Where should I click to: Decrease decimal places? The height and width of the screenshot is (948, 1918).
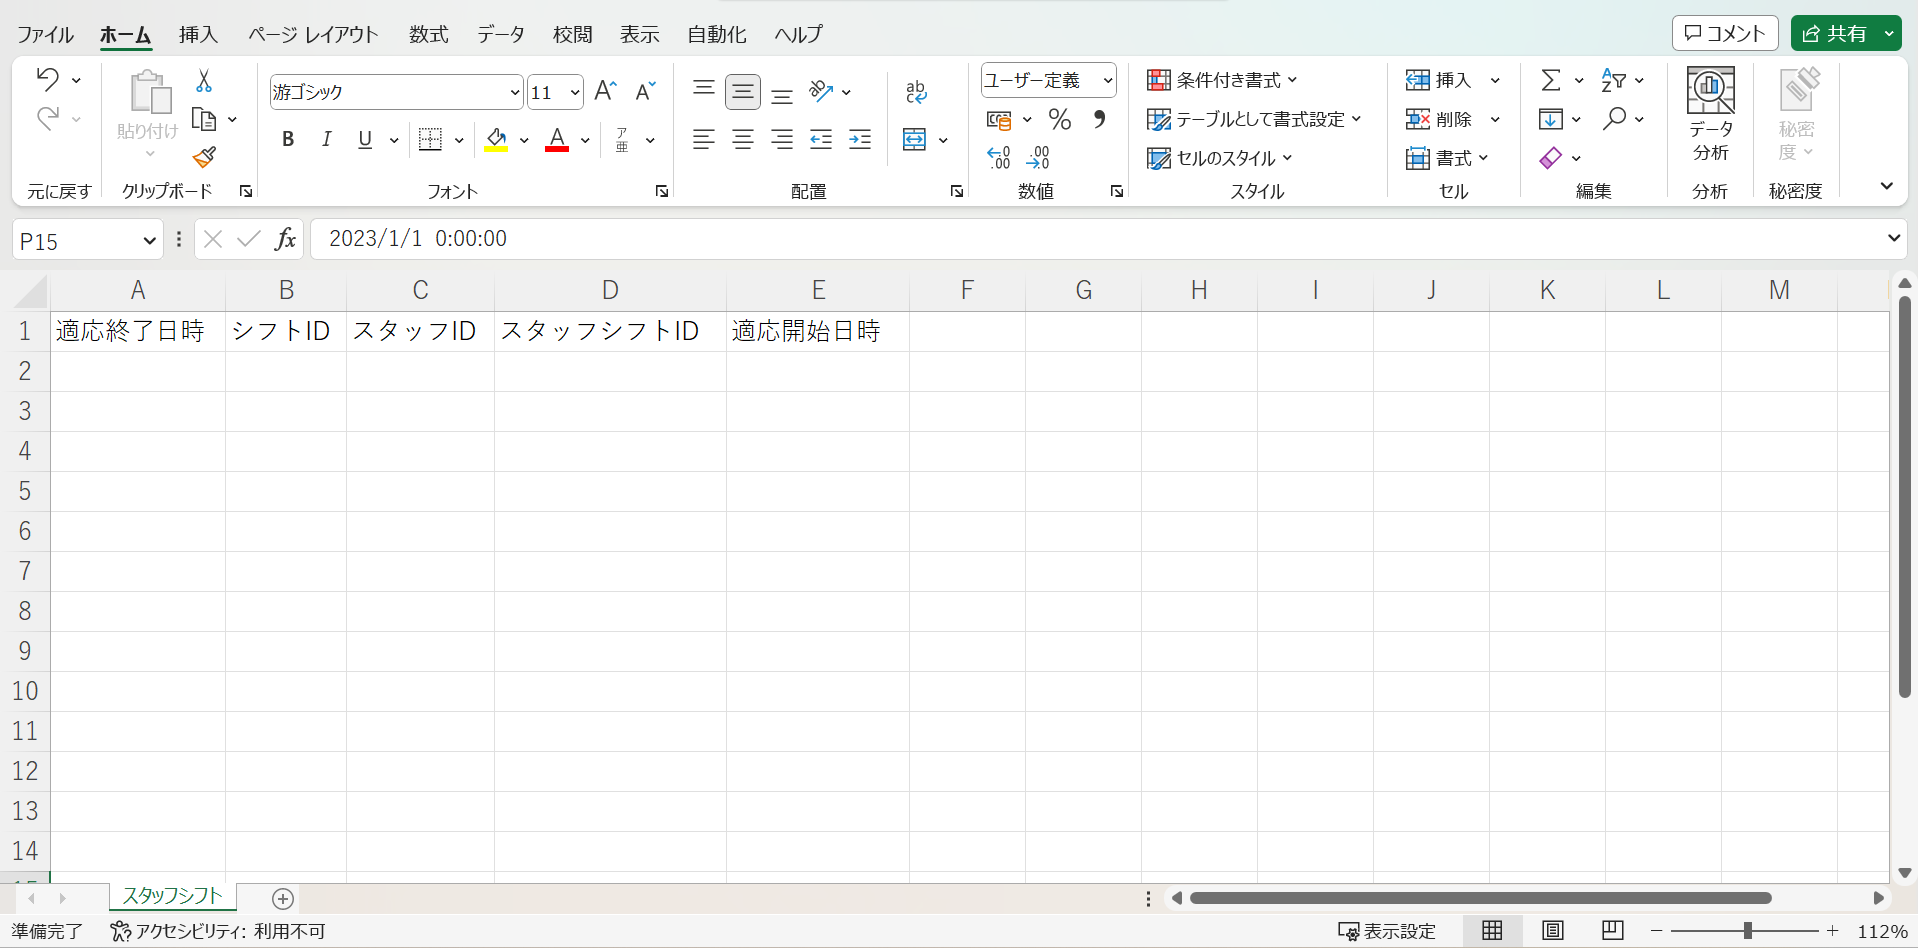click(x=1038, y=157)
